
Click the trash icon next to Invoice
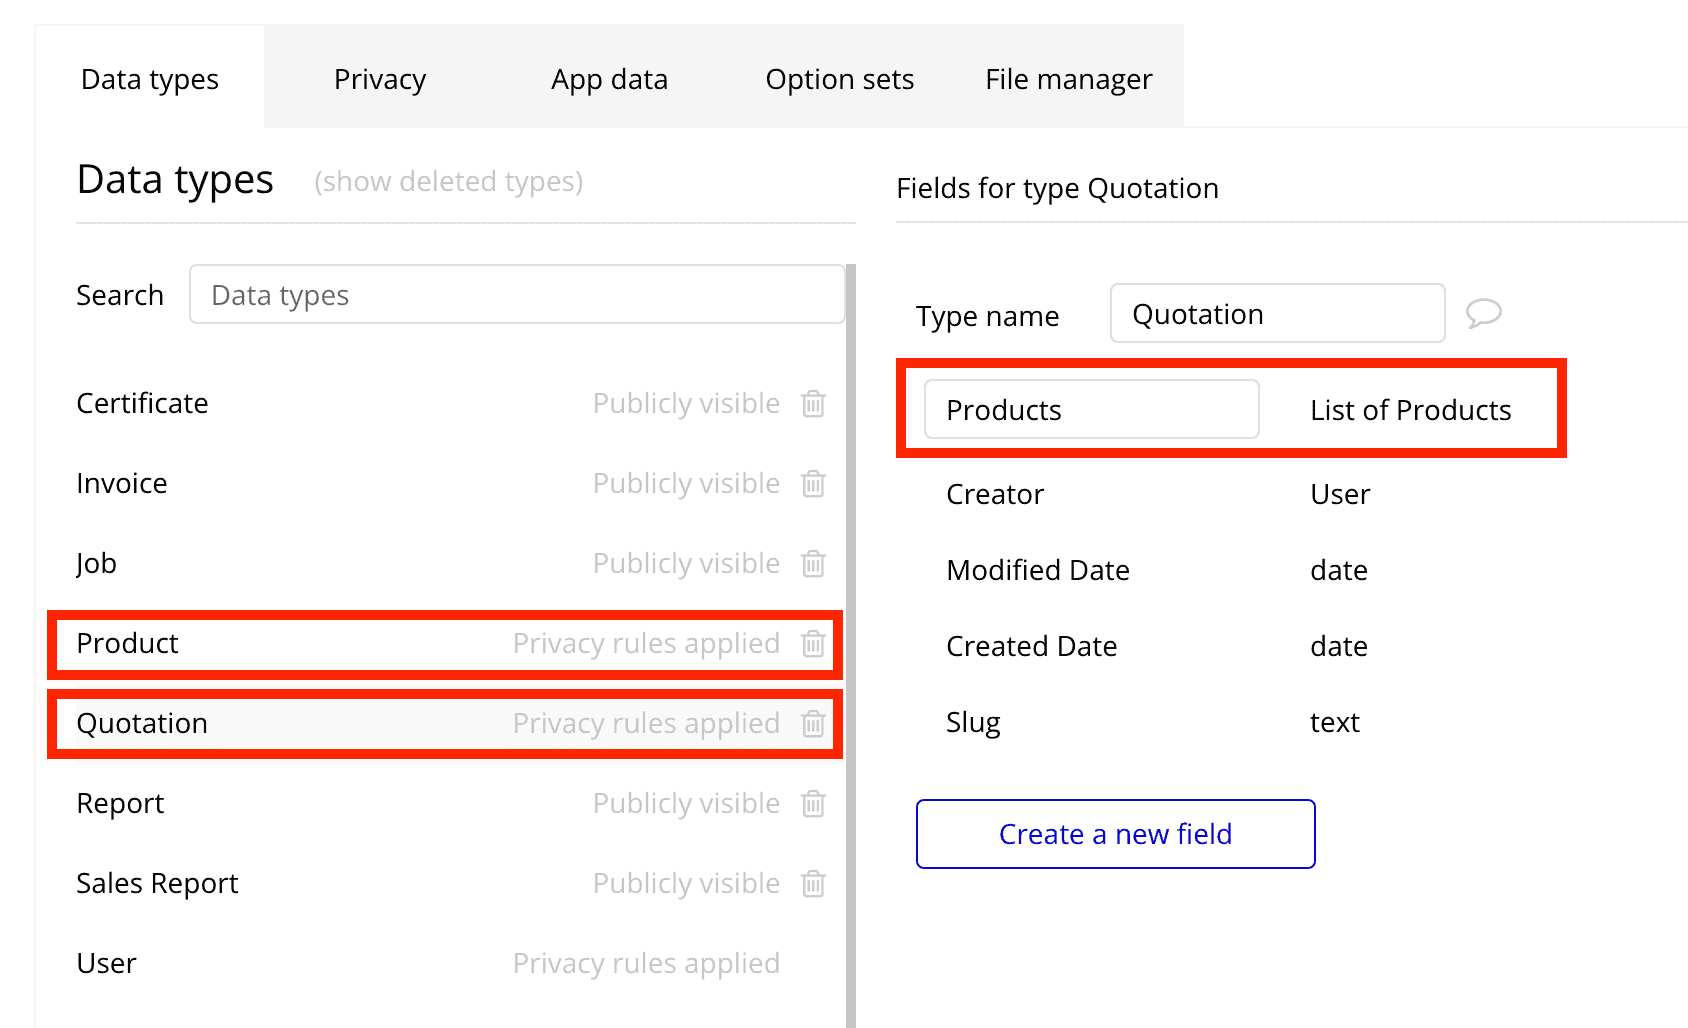813,483
